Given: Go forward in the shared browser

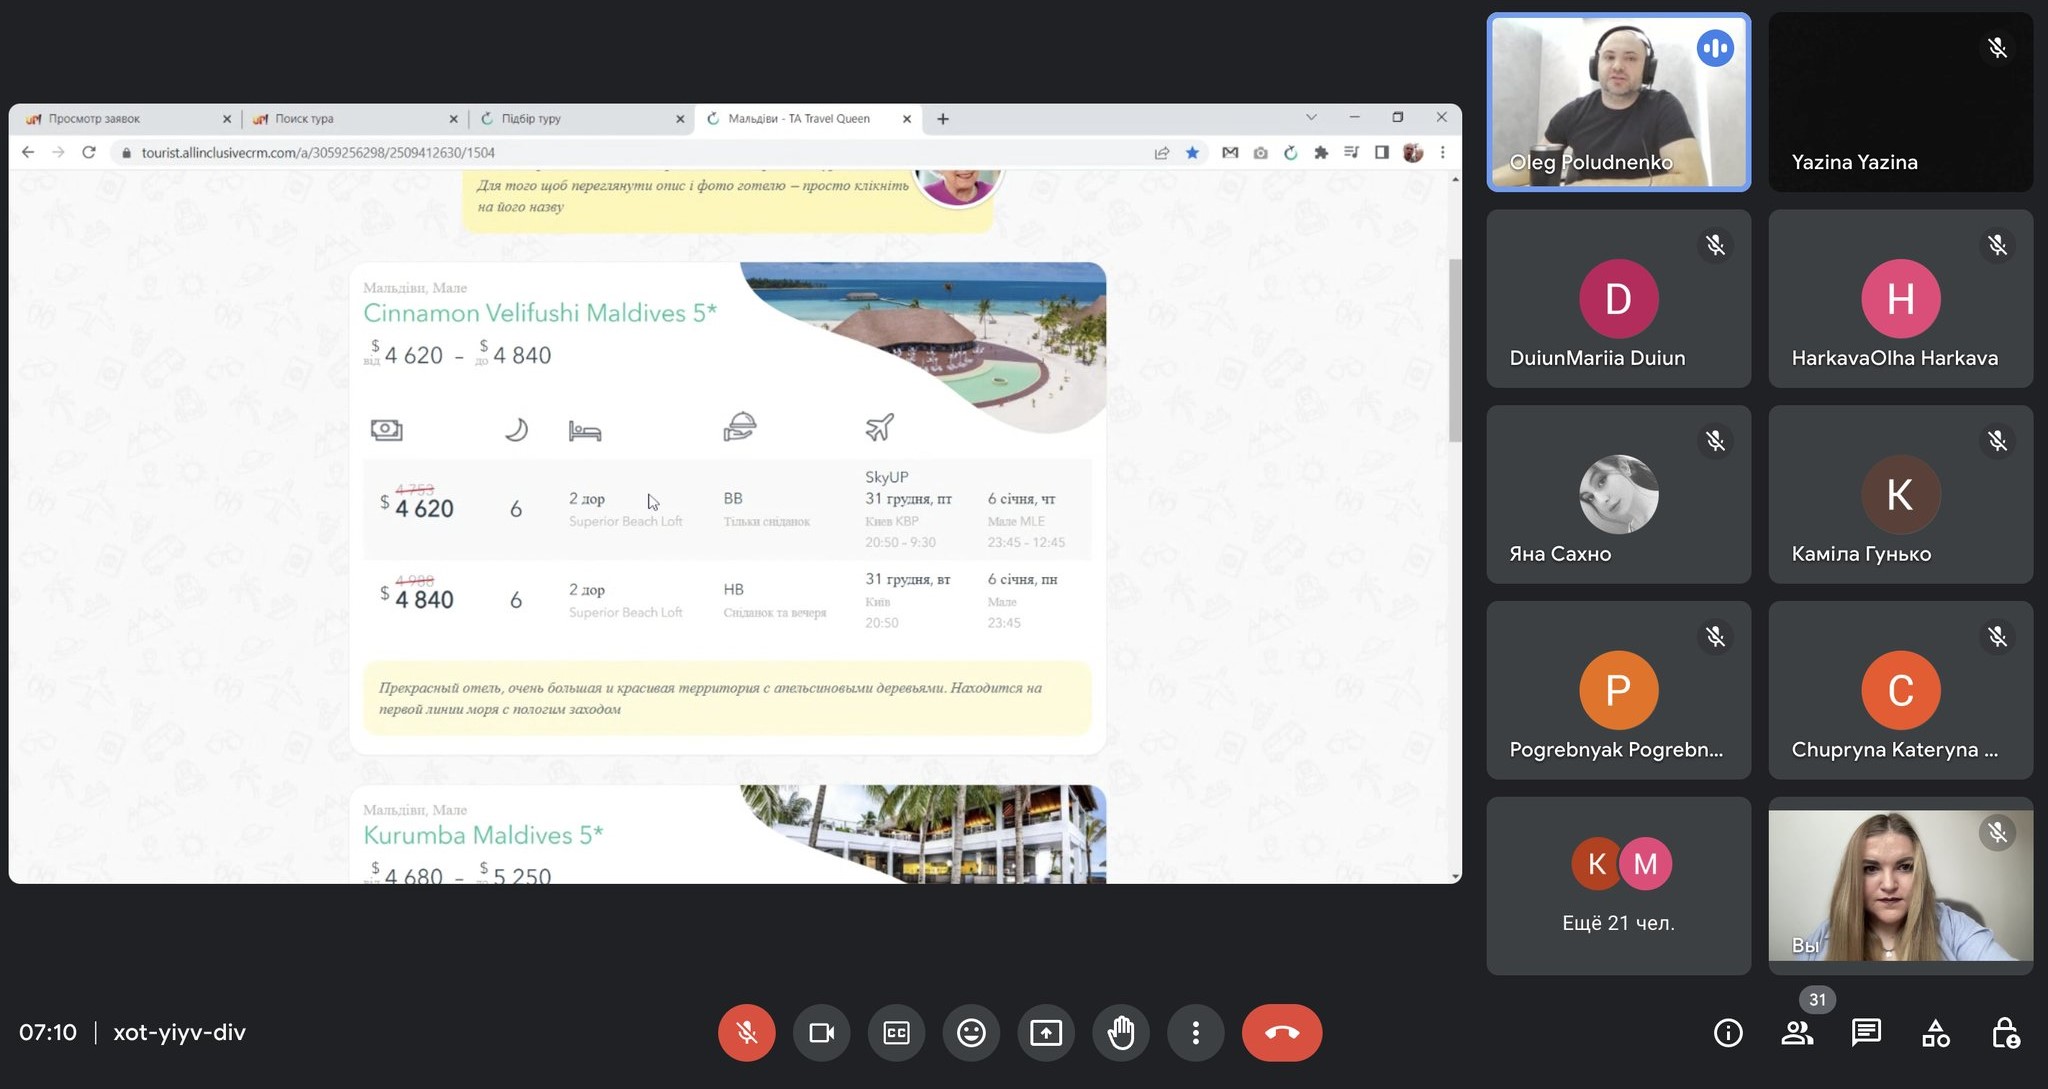Looking at the screenshot, I should point(58,152).
